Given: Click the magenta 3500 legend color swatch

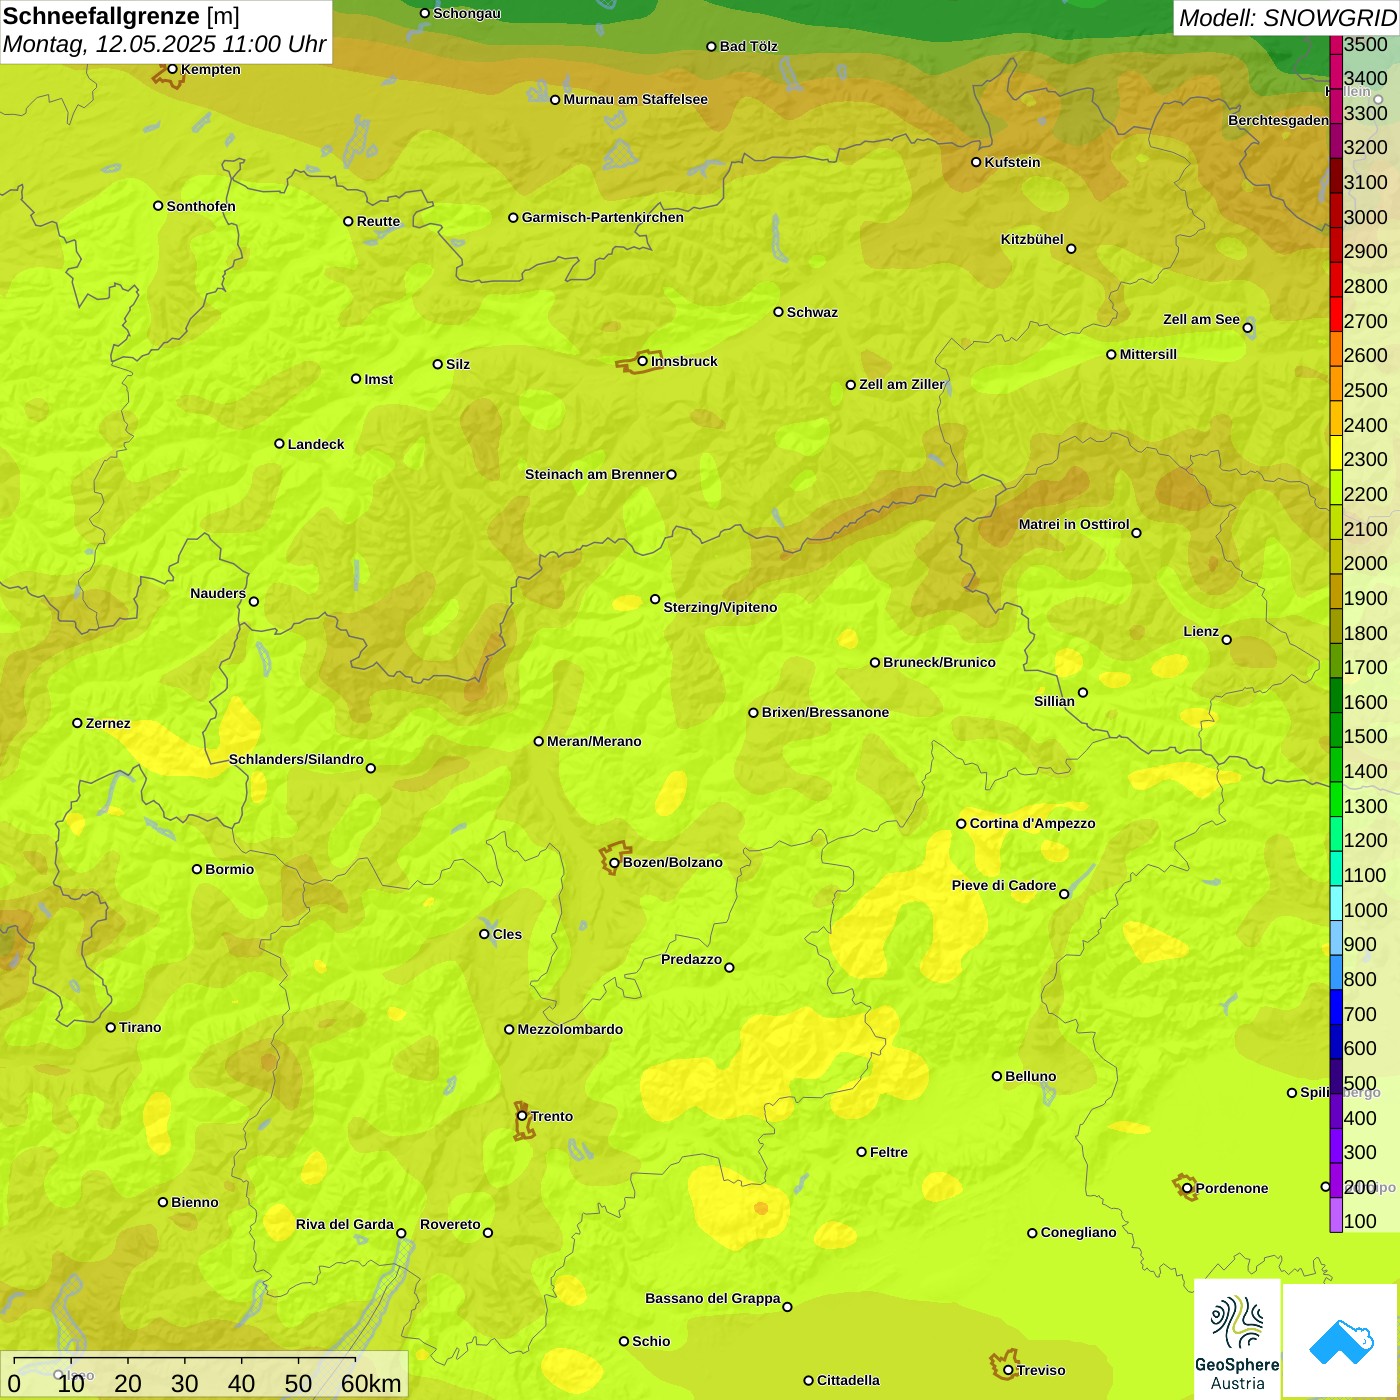Looking at the screenshot, I should pos(1336,45).
